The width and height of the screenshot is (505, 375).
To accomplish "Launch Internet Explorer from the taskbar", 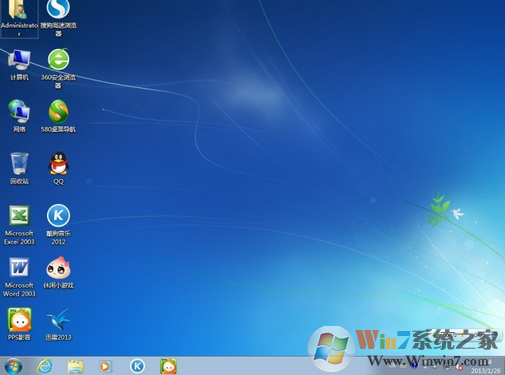I will click(x=44, y=366).
